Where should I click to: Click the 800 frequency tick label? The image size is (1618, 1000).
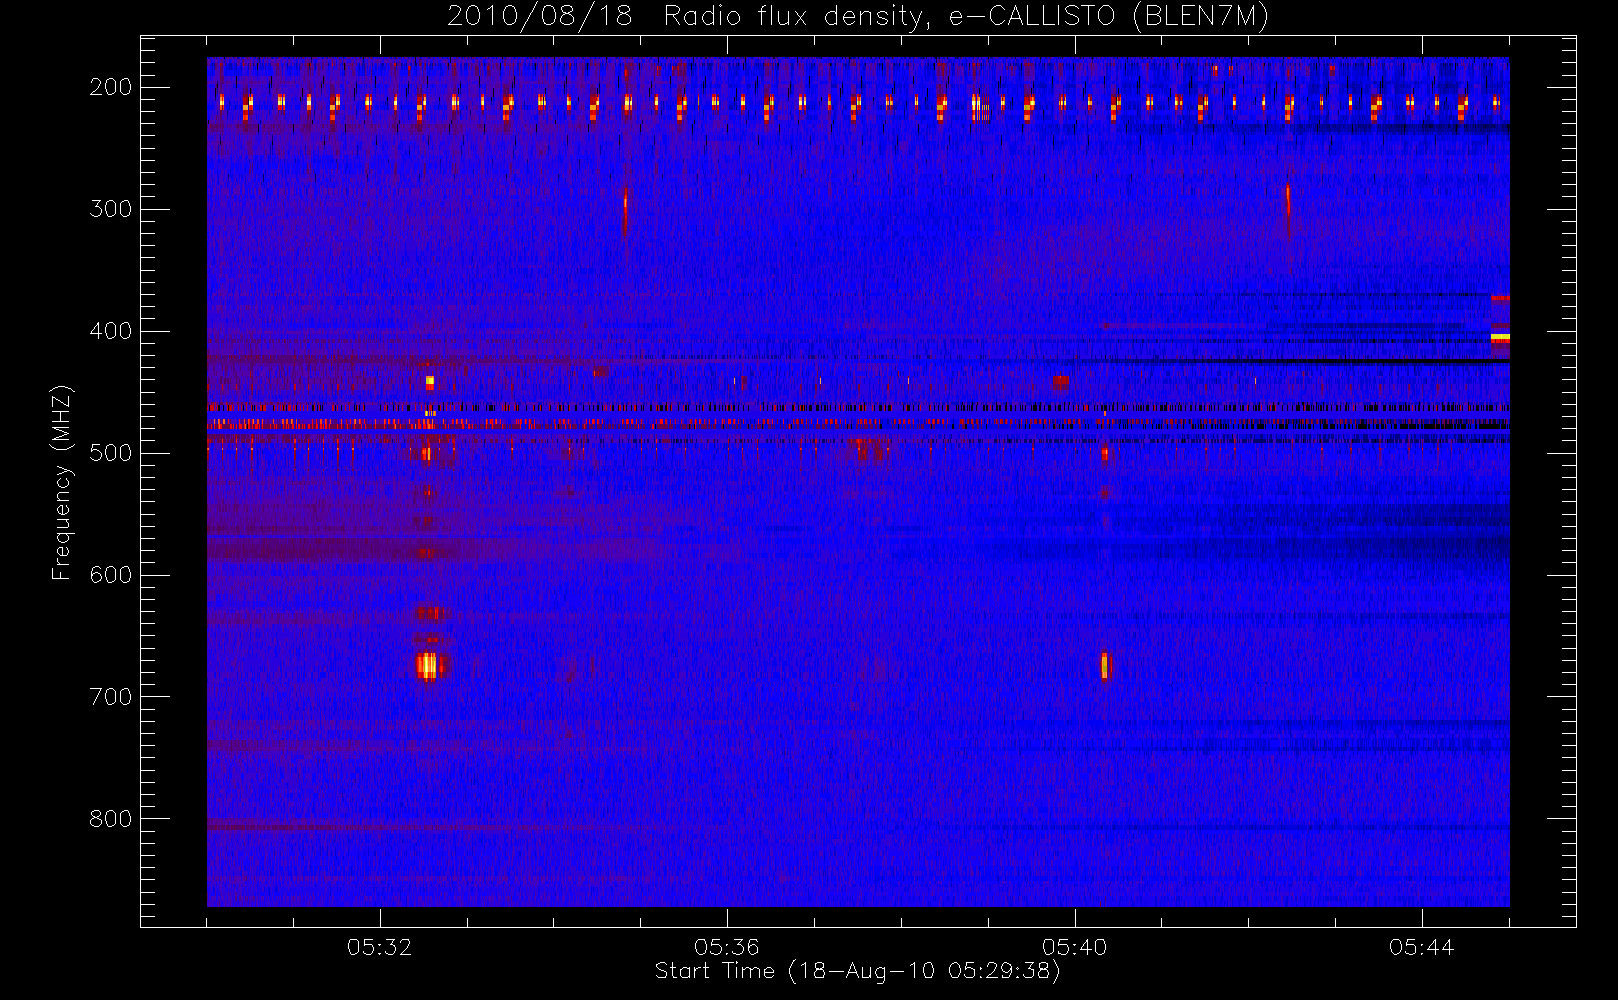[x=111, y=819]
